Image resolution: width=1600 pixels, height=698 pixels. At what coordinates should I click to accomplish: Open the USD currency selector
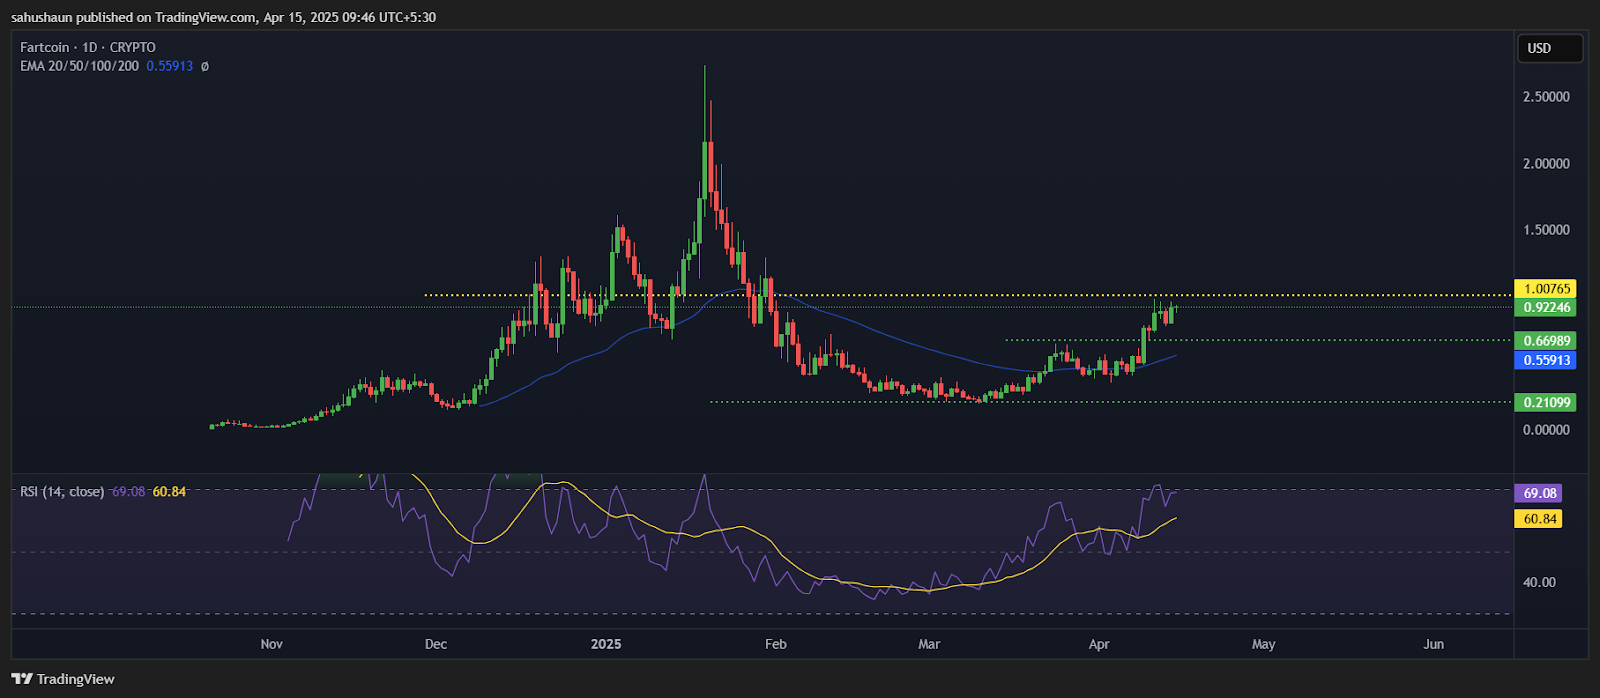tap(1549, 48)
